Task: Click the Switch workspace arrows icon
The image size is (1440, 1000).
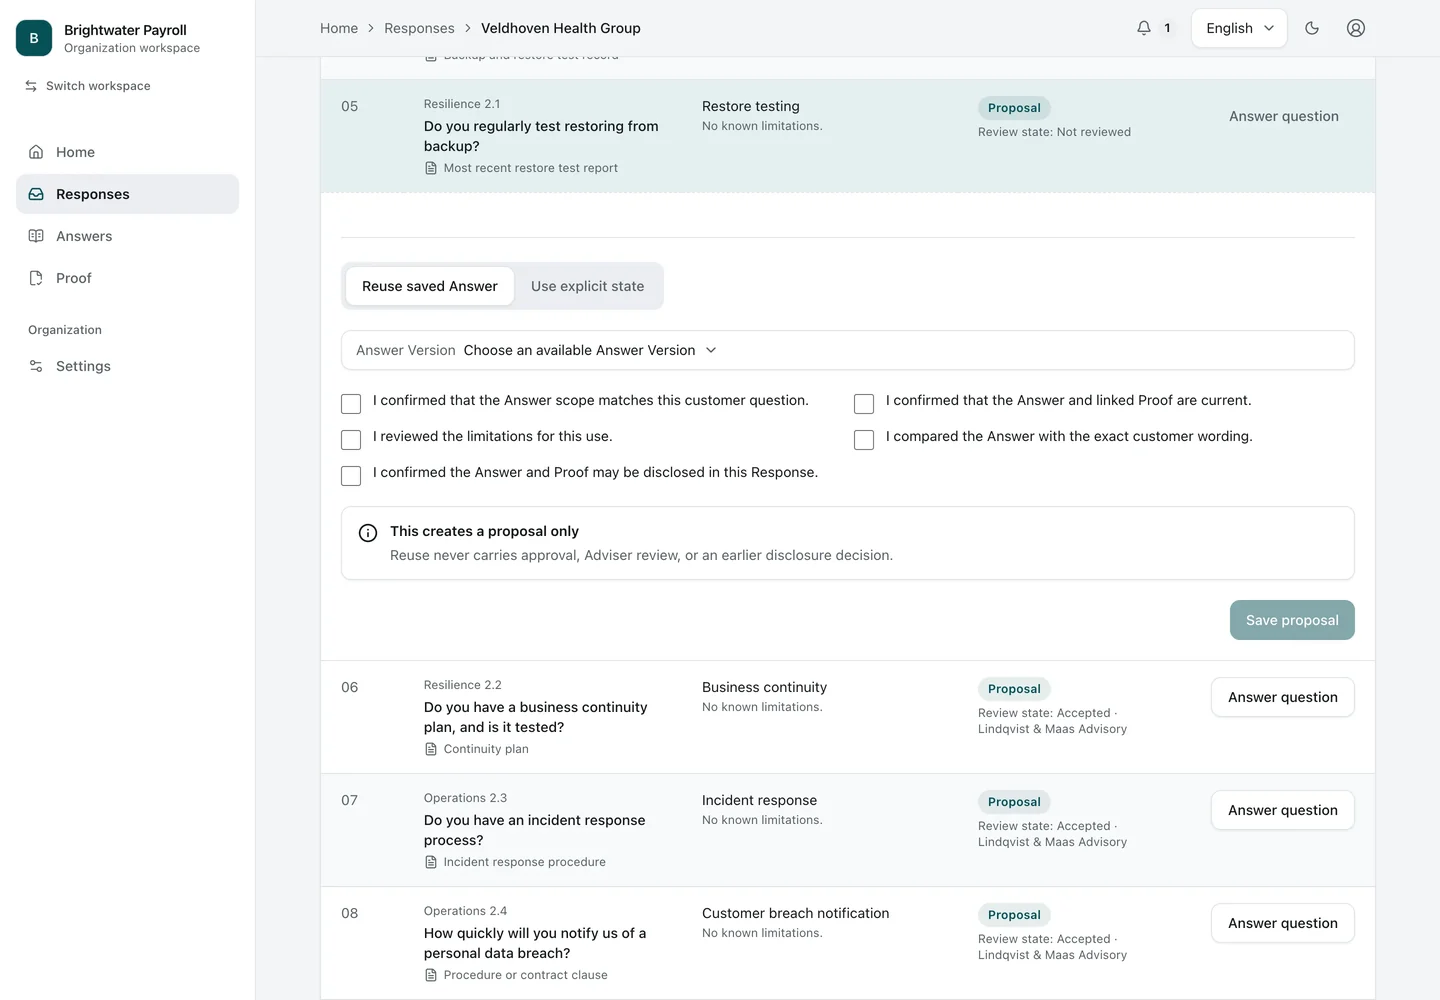Action: coord(31,86)
